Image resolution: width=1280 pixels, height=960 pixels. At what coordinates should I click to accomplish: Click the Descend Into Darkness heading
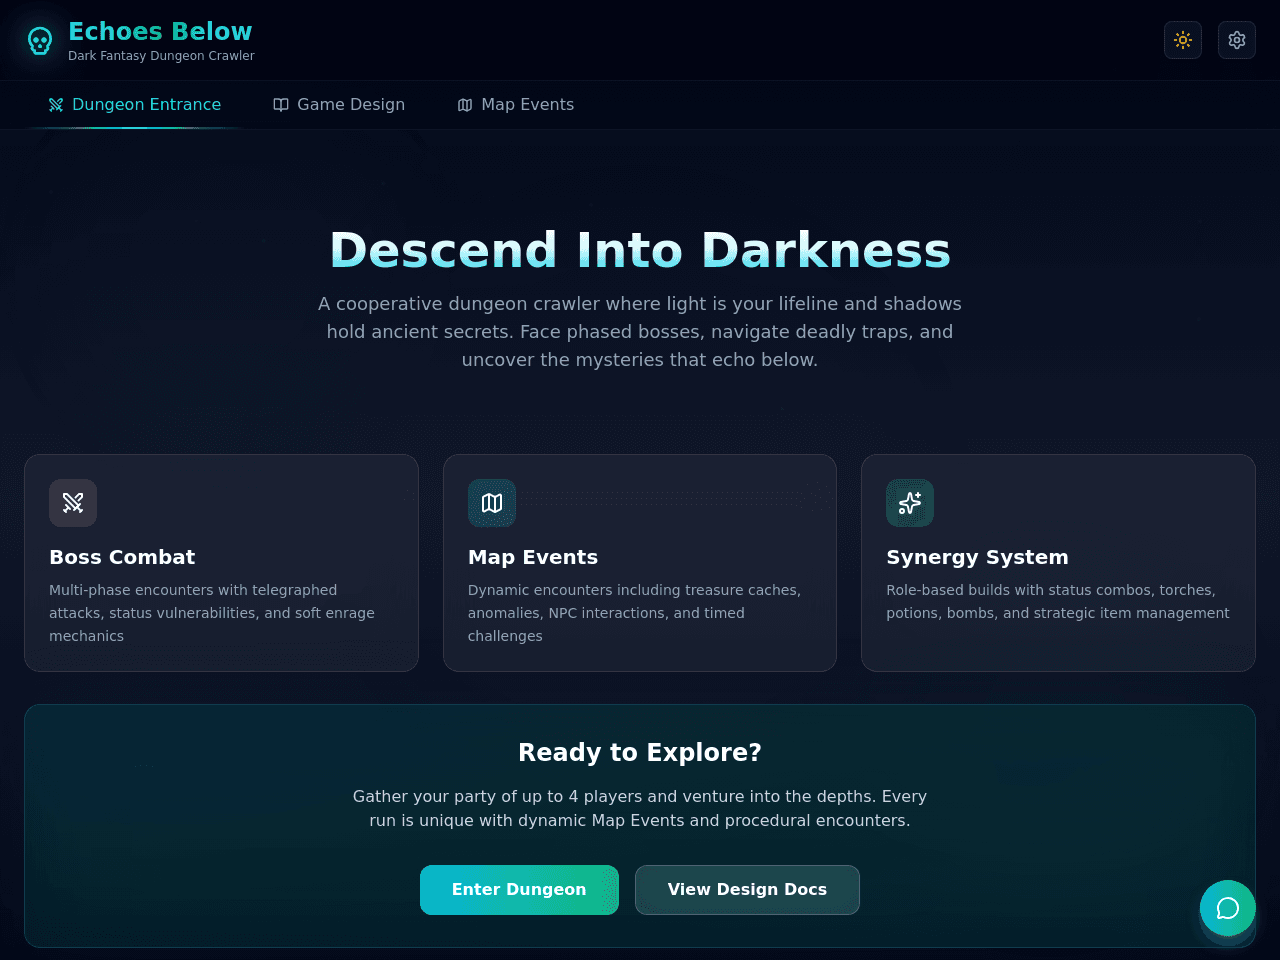click(640, 250)
